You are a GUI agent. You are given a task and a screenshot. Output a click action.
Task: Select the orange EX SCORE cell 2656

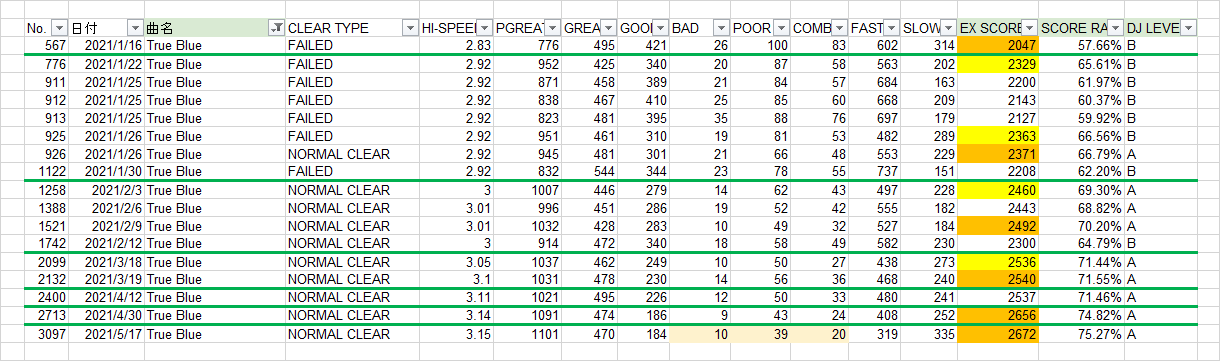(x=998, y=315)
